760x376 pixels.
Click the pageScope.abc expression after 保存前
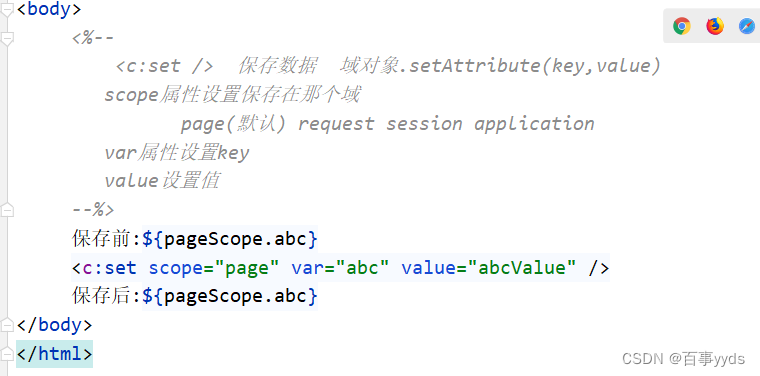coord(229,239)
